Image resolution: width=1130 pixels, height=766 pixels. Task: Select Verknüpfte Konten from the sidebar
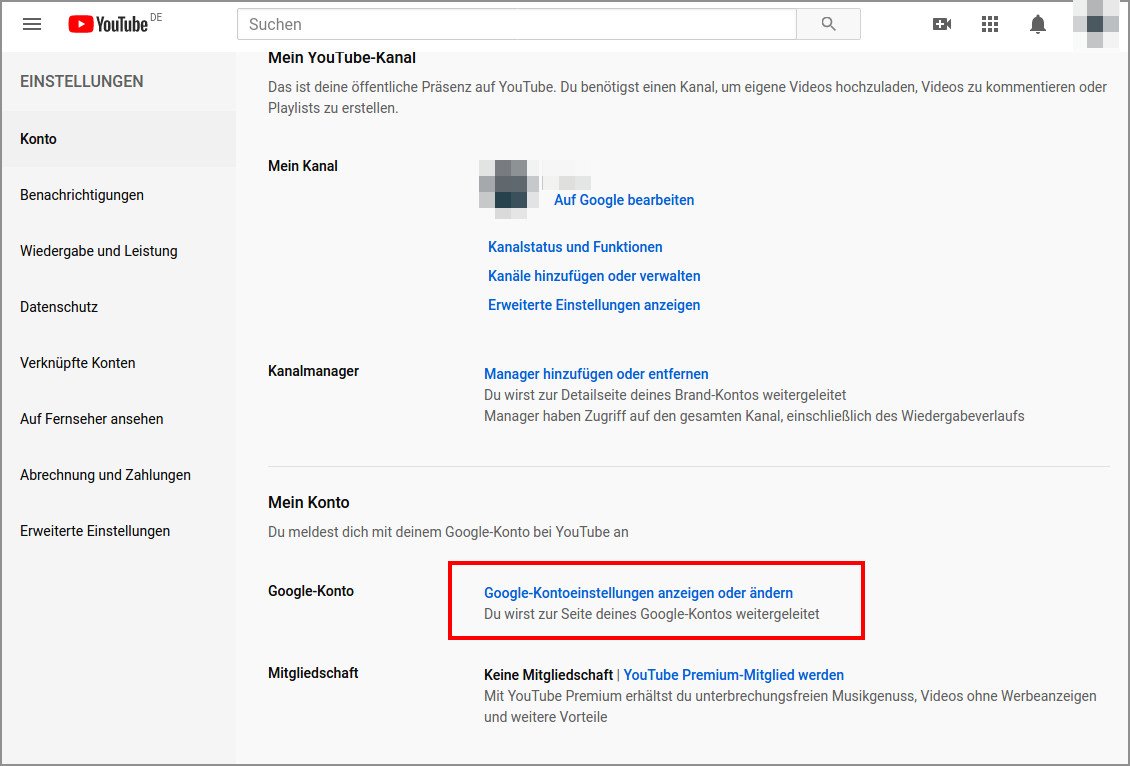click(x=77, y=362)
